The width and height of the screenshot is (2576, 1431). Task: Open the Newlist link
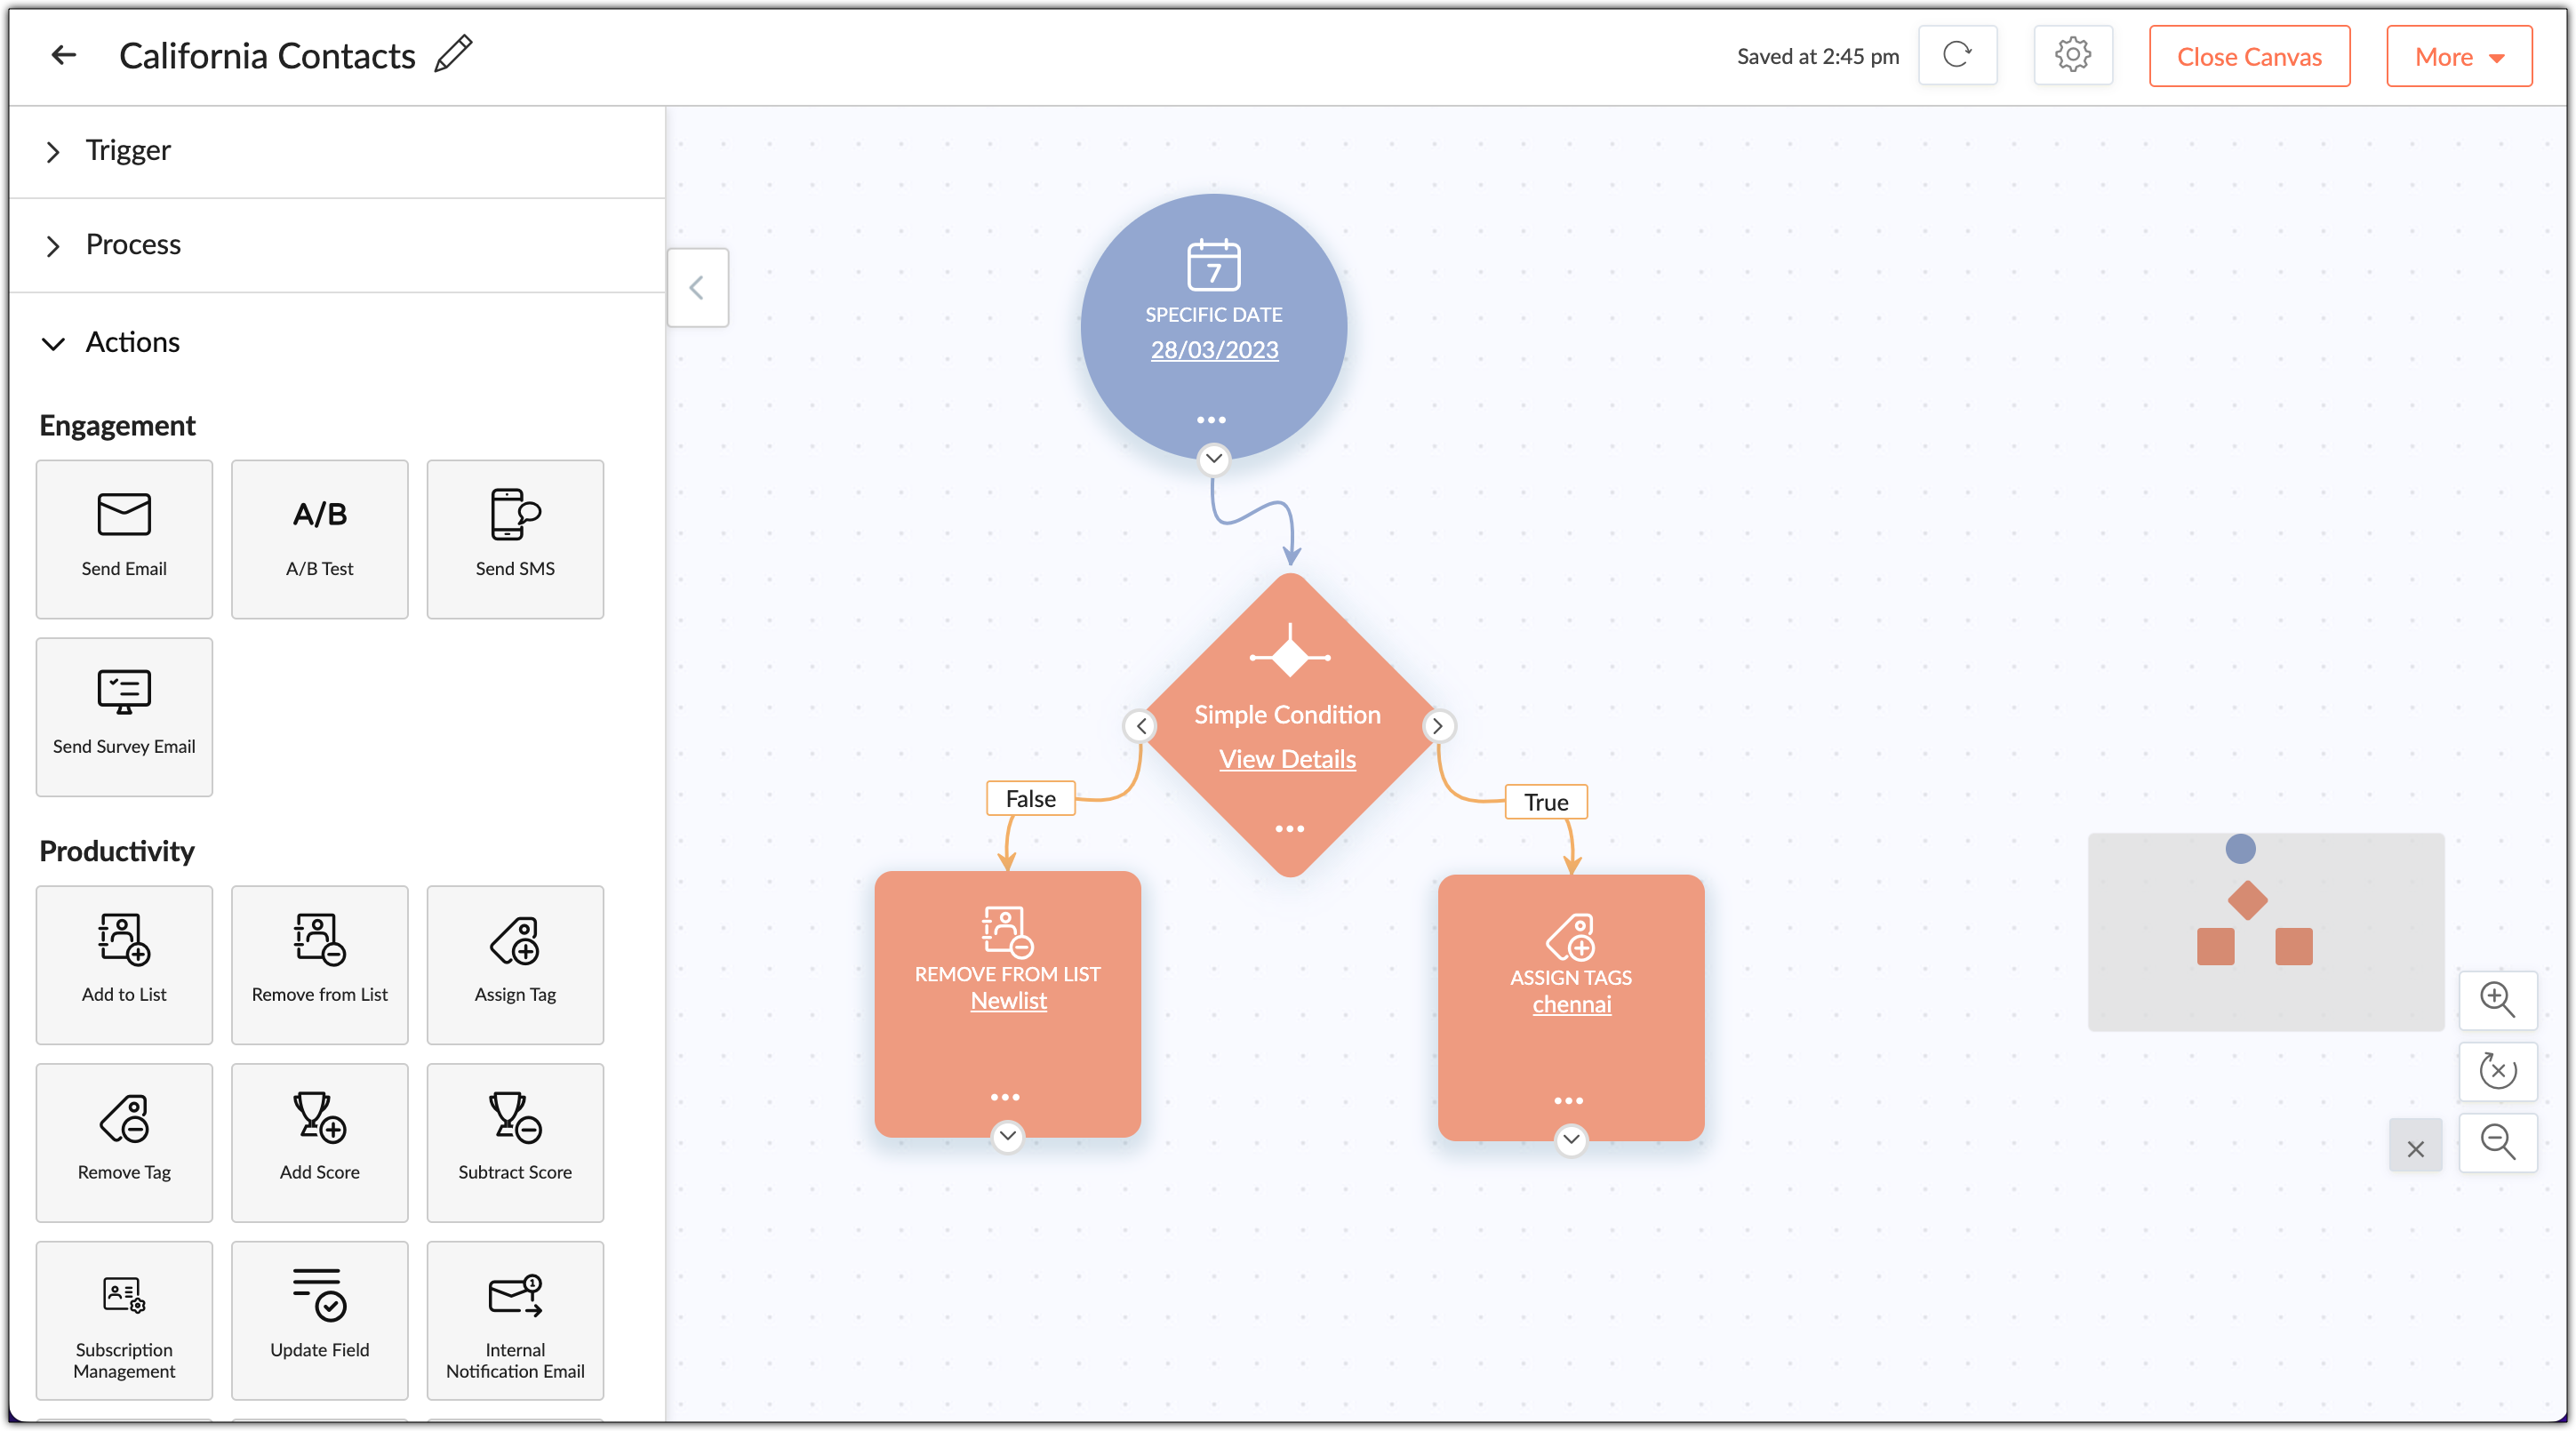pos(1008,1001)
